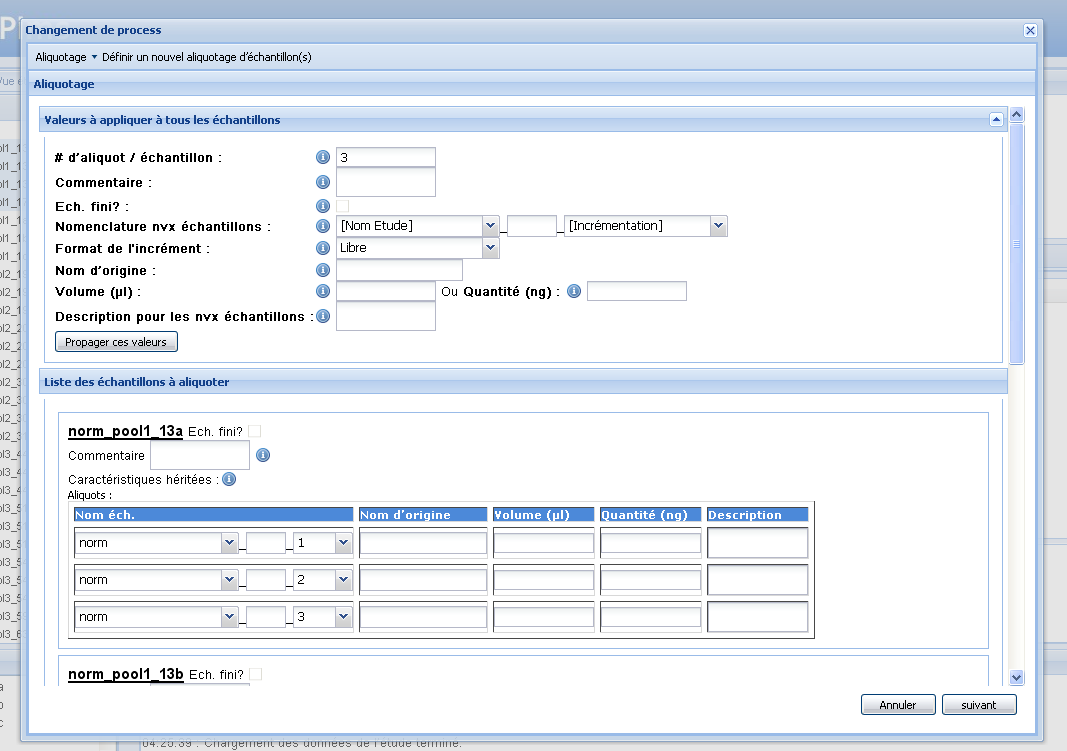Viewport: 1067px width, 751px height.
Task: Click info icon beside Nom d'origine label
Action: [323, 270]
